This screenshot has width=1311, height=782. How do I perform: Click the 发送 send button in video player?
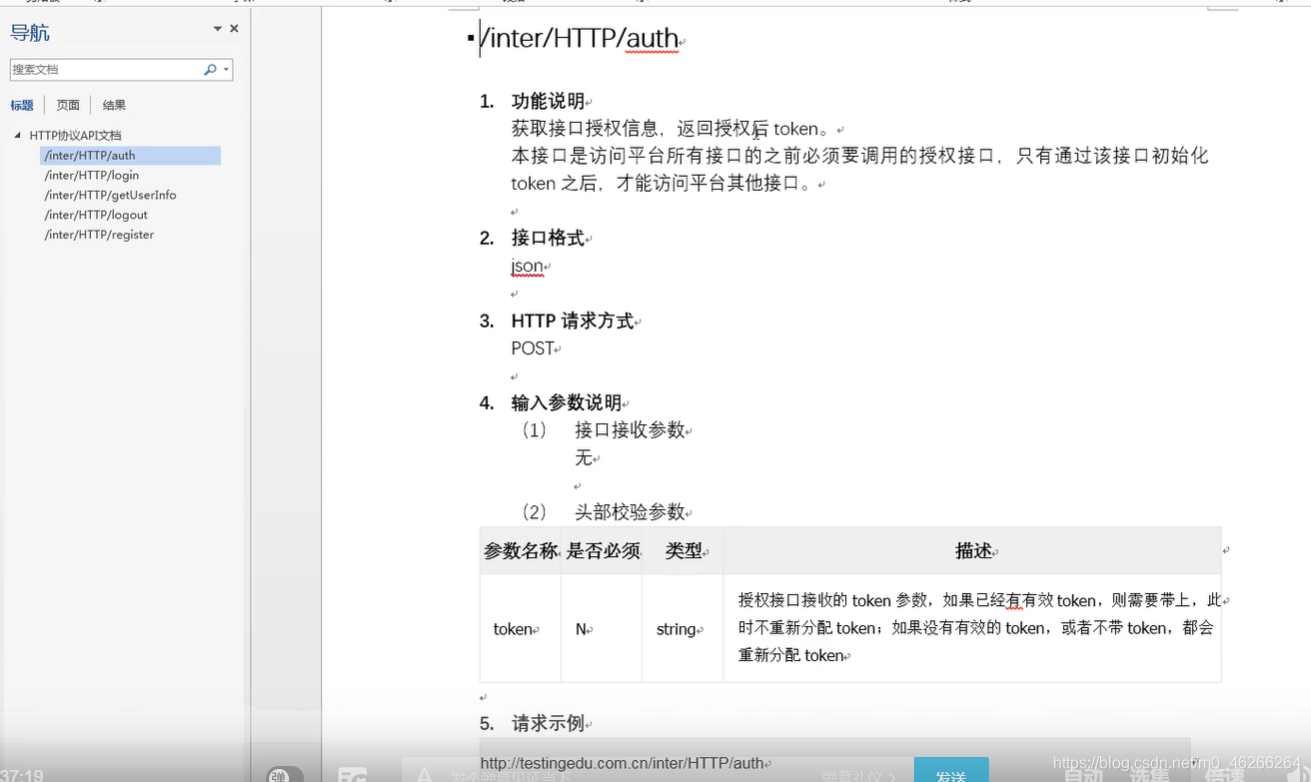951,770
